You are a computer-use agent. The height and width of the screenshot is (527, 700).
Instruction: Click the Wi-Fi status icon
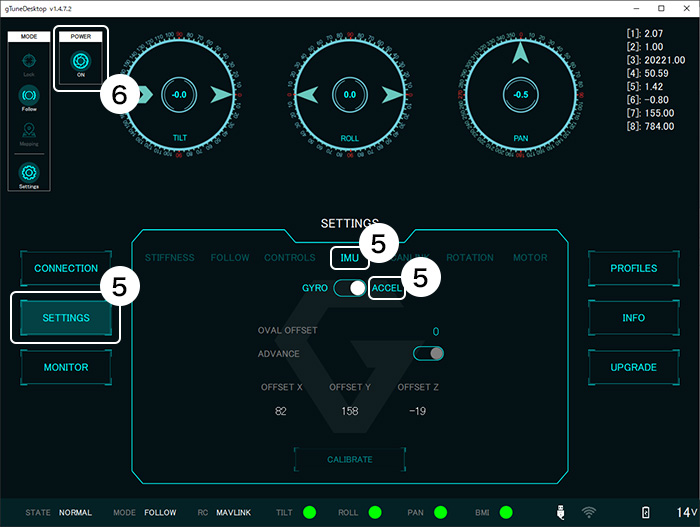click(589, 512)
